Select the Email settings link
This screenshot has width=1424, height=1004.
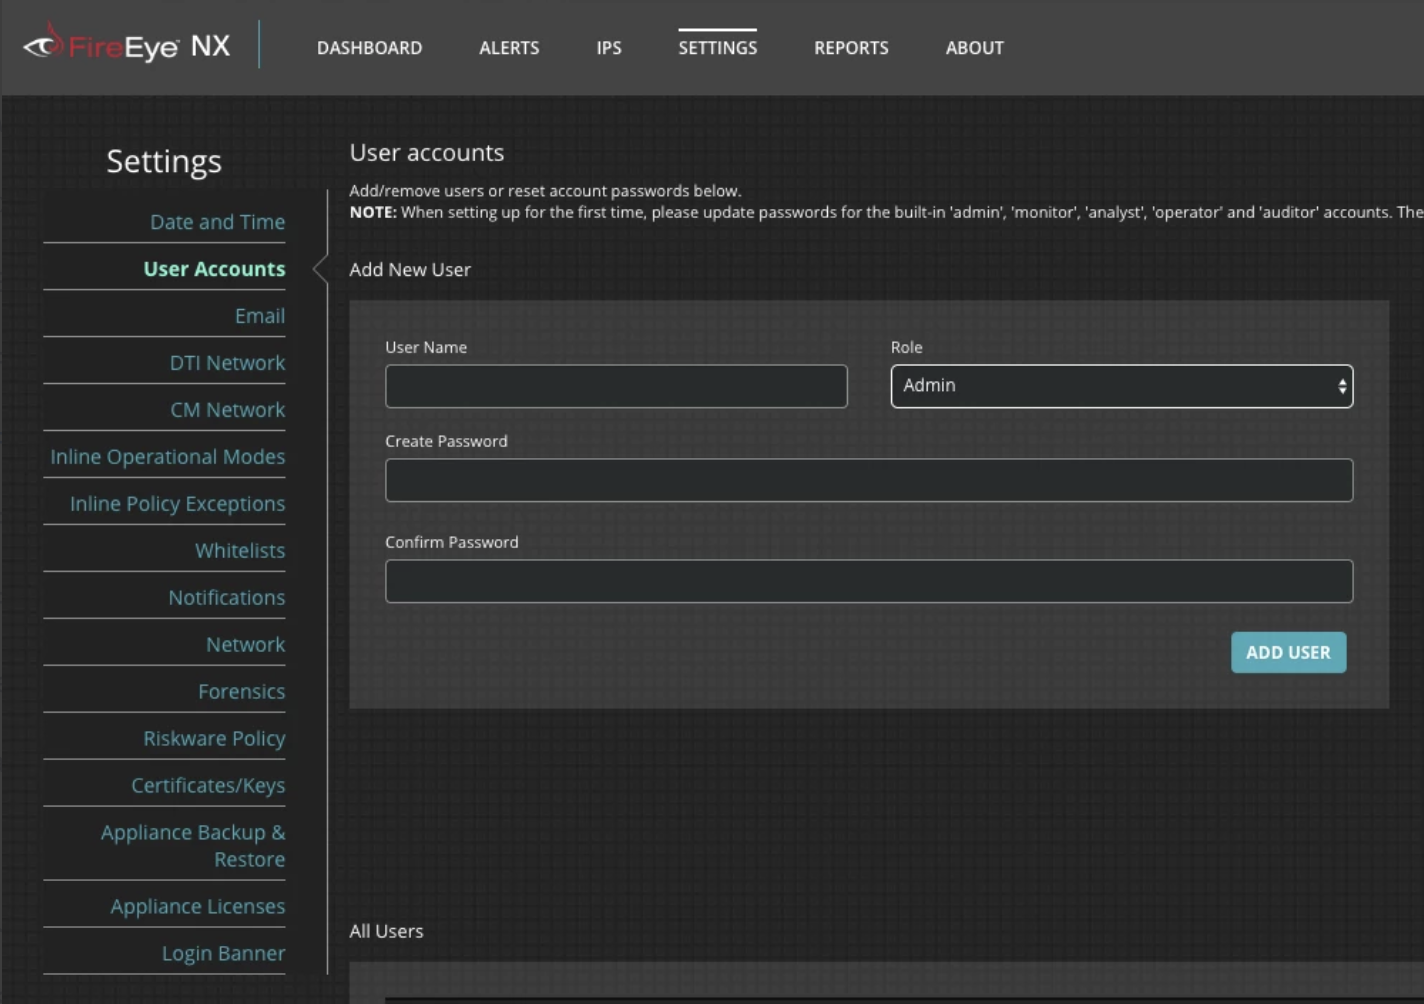pyautogui.click(x=259, y=315)
